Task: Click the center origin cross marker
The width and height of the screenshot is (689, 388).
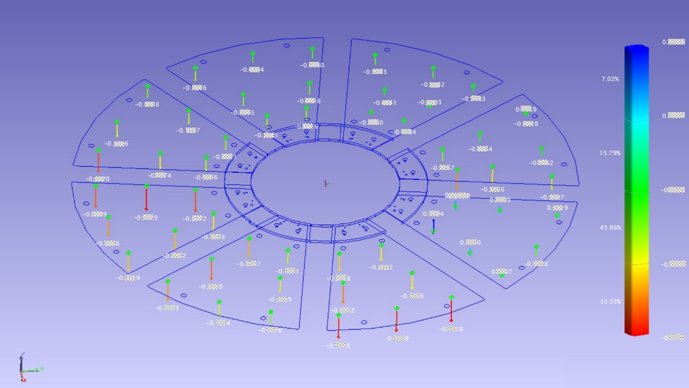Action: [x=326, y=183]
